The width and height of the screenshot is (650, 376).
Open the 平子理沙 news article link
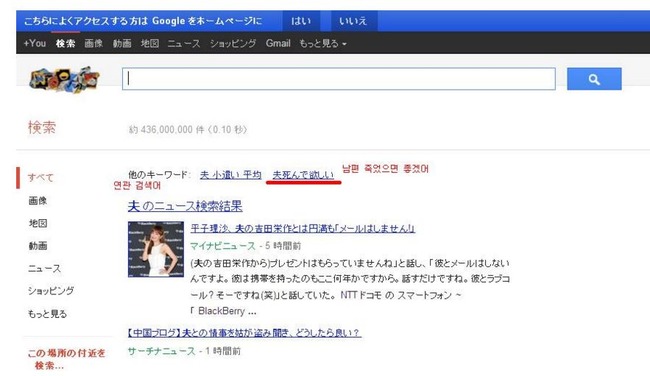coord(303,228)
